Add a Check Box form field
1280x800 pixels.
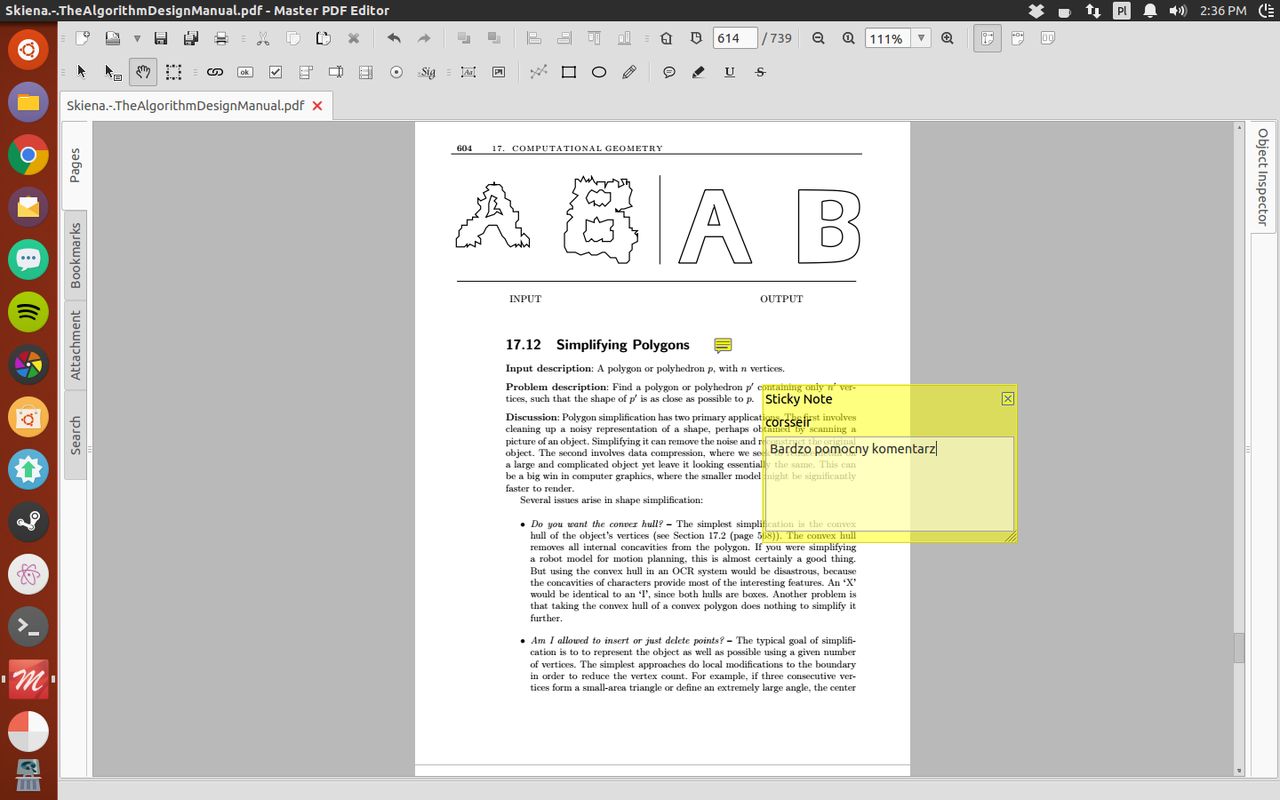pos(275,72)
